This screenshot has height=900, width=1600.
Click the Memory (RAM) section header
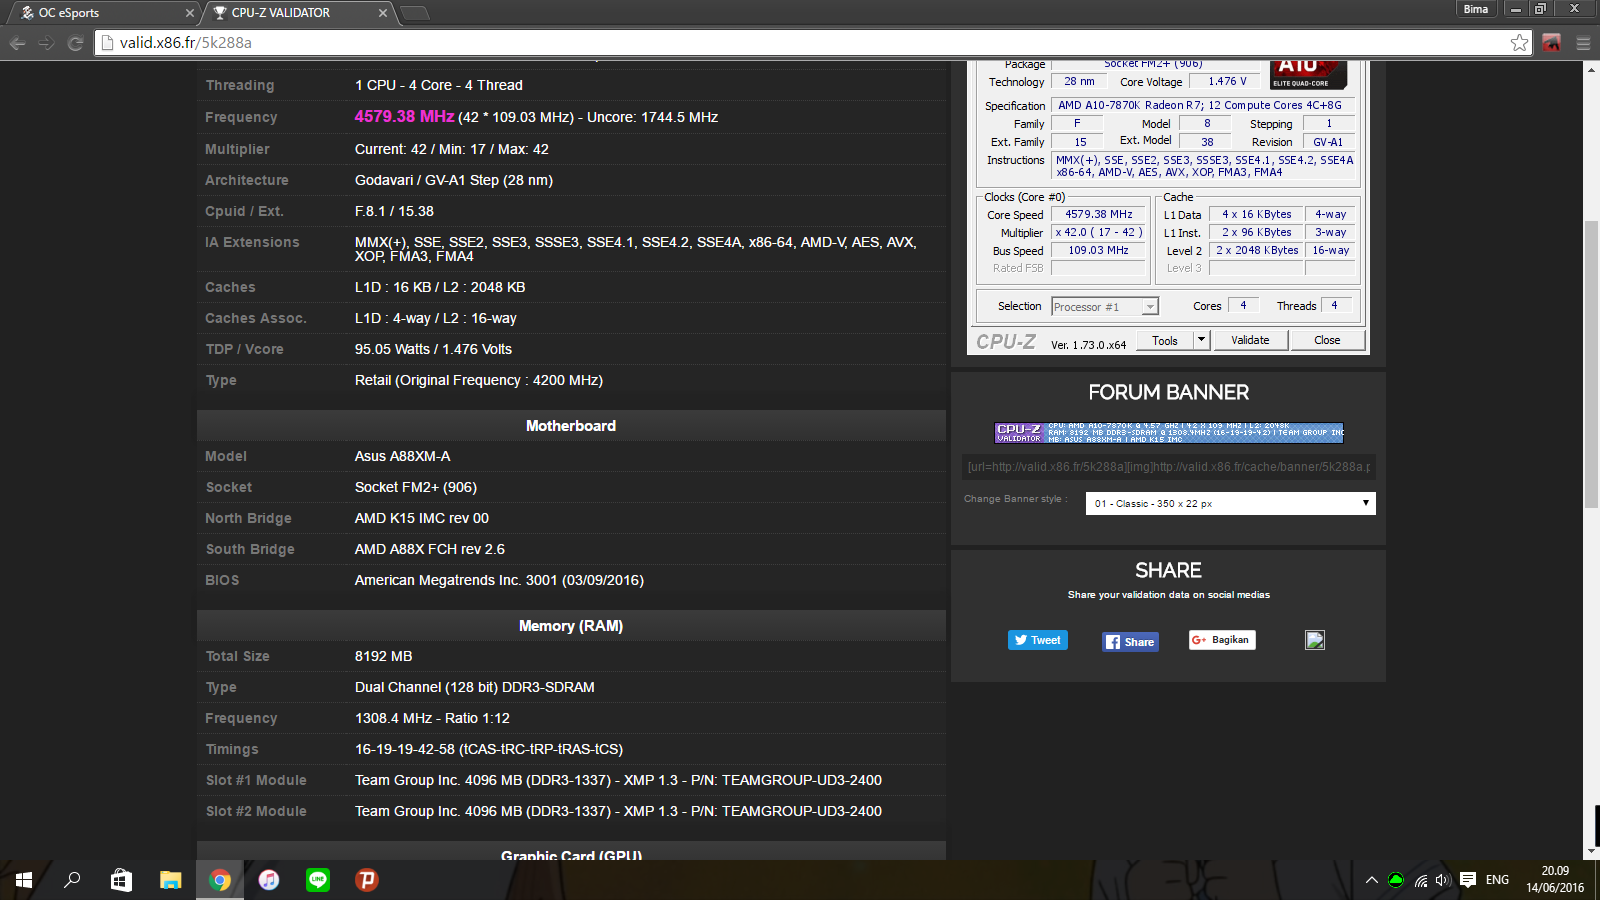tap(571, 626)
